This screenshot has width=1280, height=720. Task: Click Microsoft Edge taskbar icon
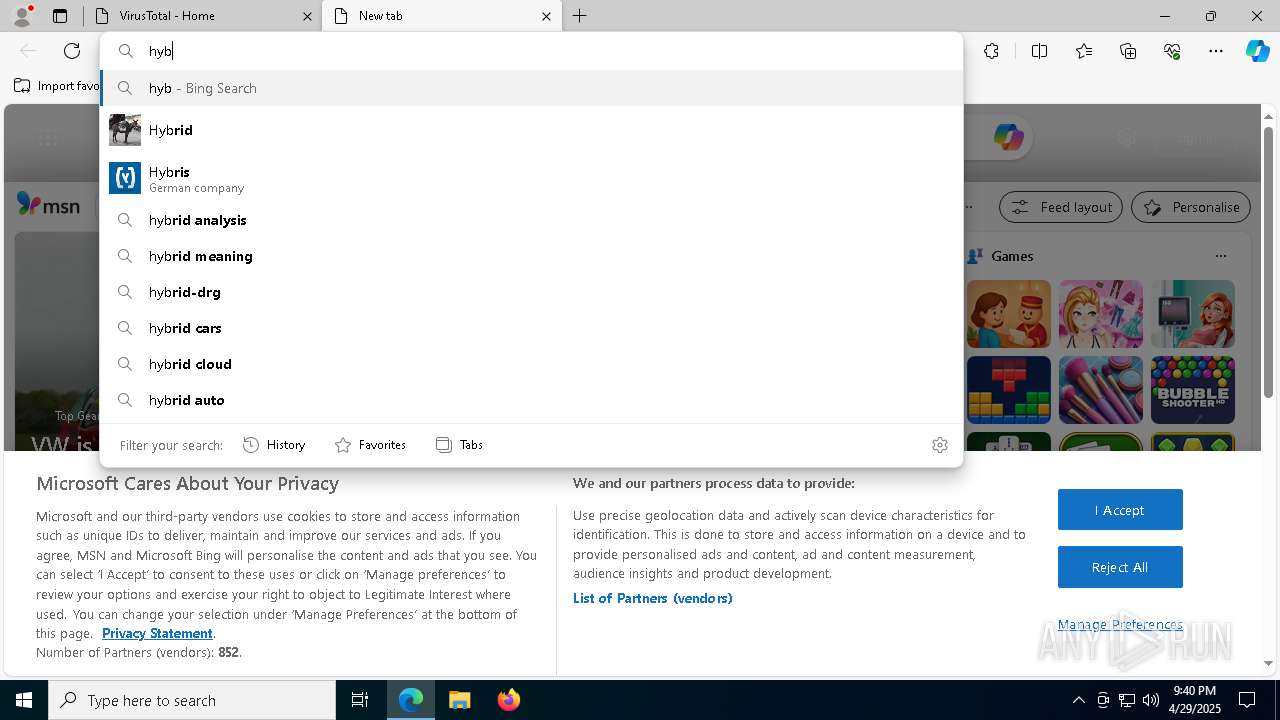pos(411,700)
